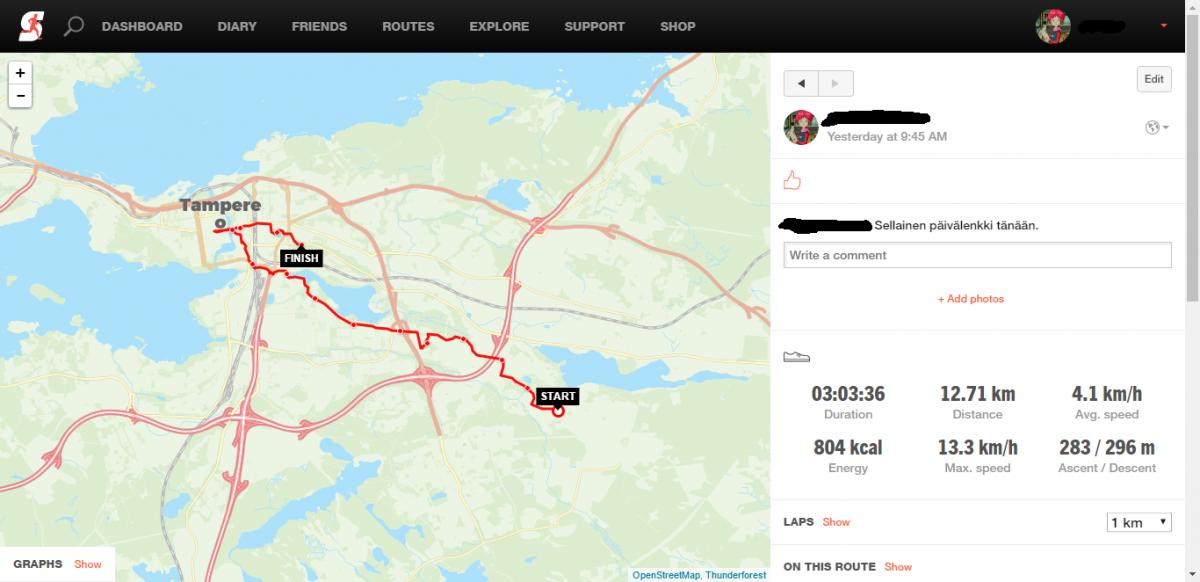The width and height of the screenshot is (1200, 582).
Task: Open the ROUTES menu
Action: [408, 26]
